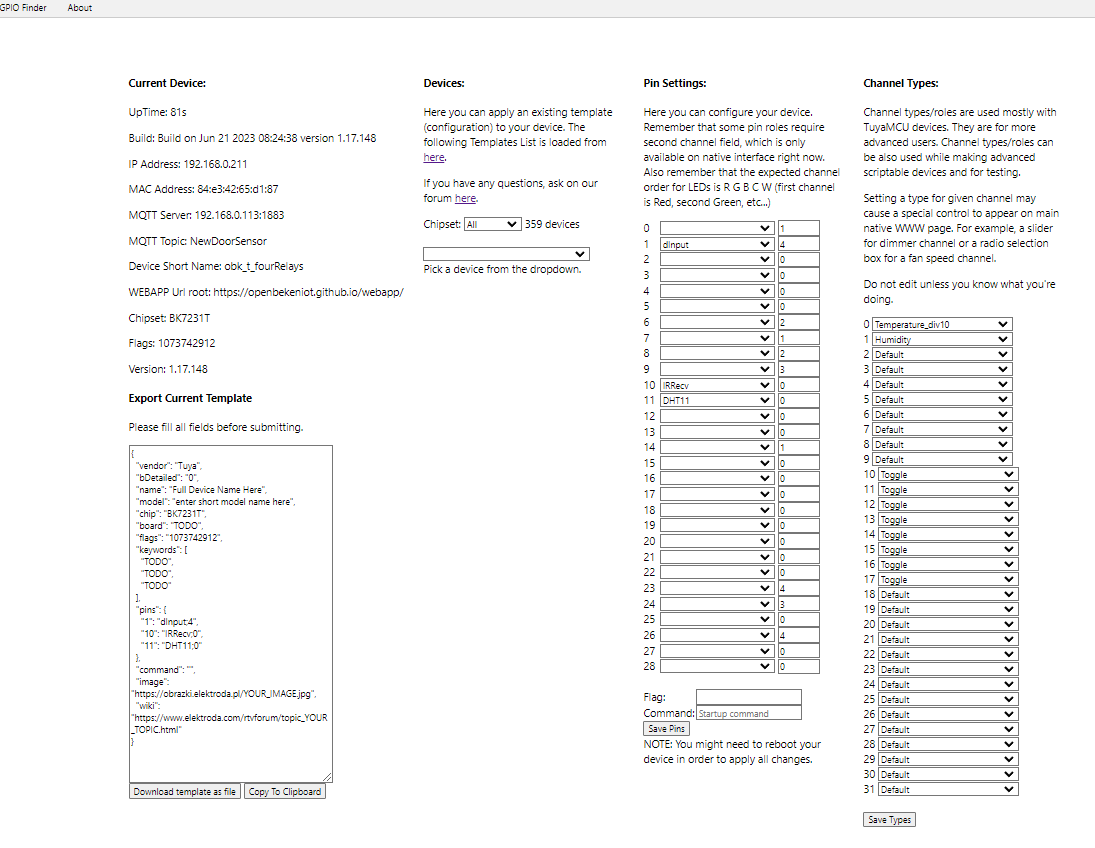Click 'Device Short Name: obk_t_fourRelays' text
Screen dimensions: 1095x848
pyautogui.click(x=216, y=266)
